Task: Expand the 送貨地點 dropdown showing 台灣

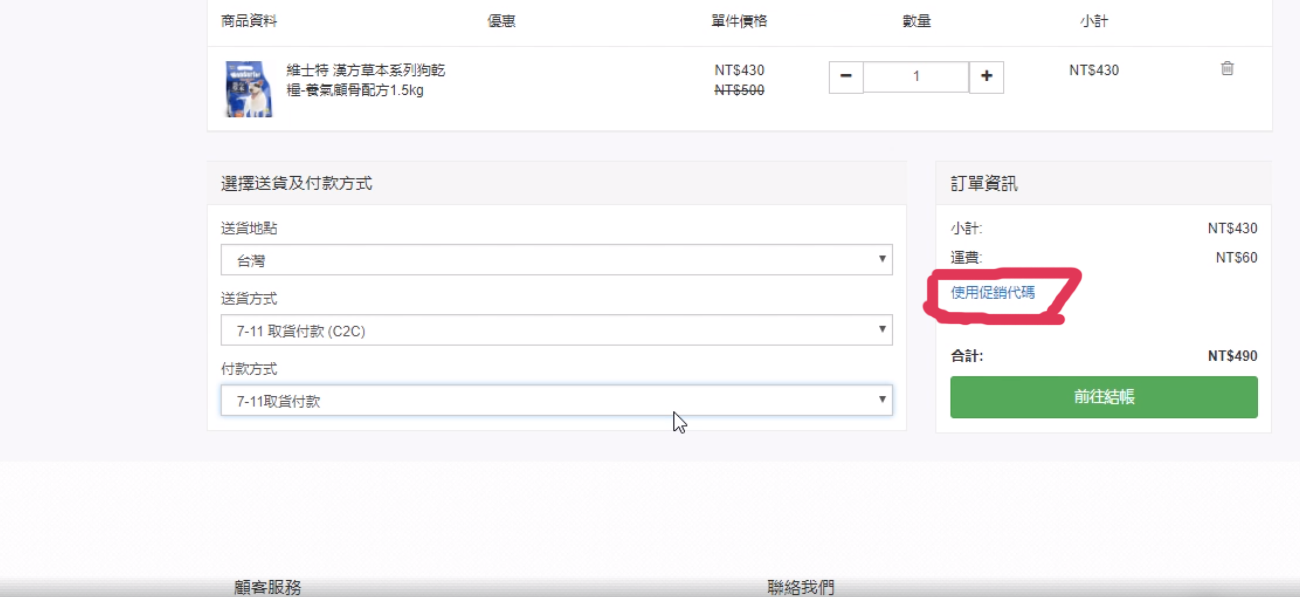Action: pos(556,260)
